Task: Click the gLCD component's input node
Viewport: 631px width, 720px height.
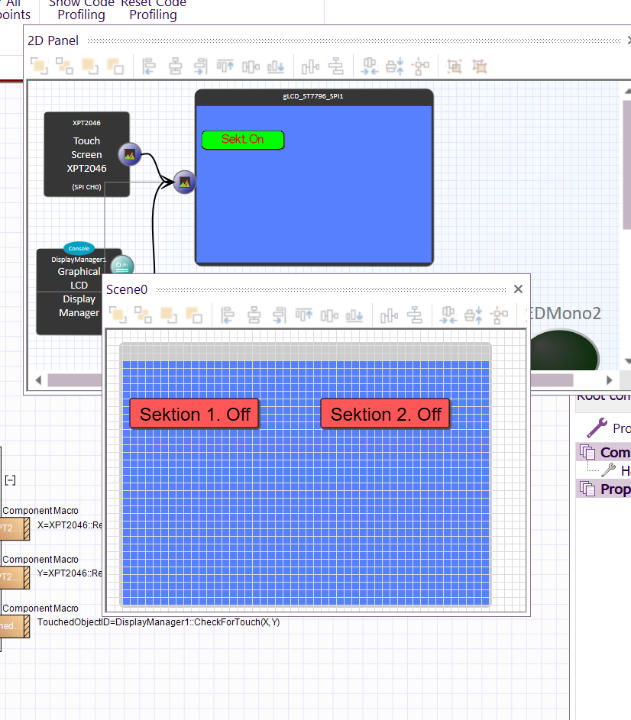Action: click(185, 182)
